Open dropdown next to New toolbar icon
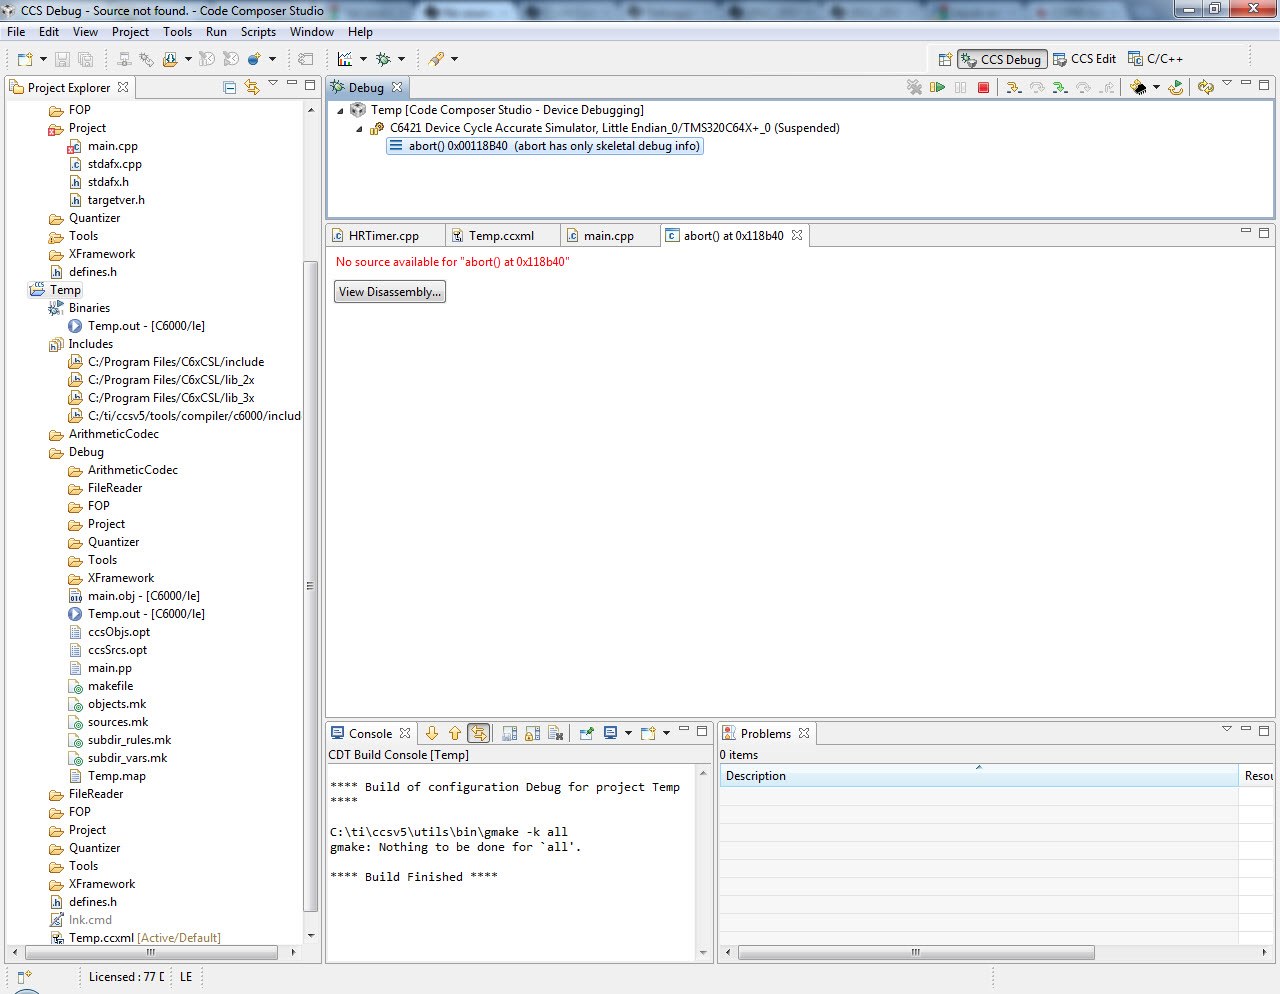This screenshot has height=994, width=1280. 43,59
